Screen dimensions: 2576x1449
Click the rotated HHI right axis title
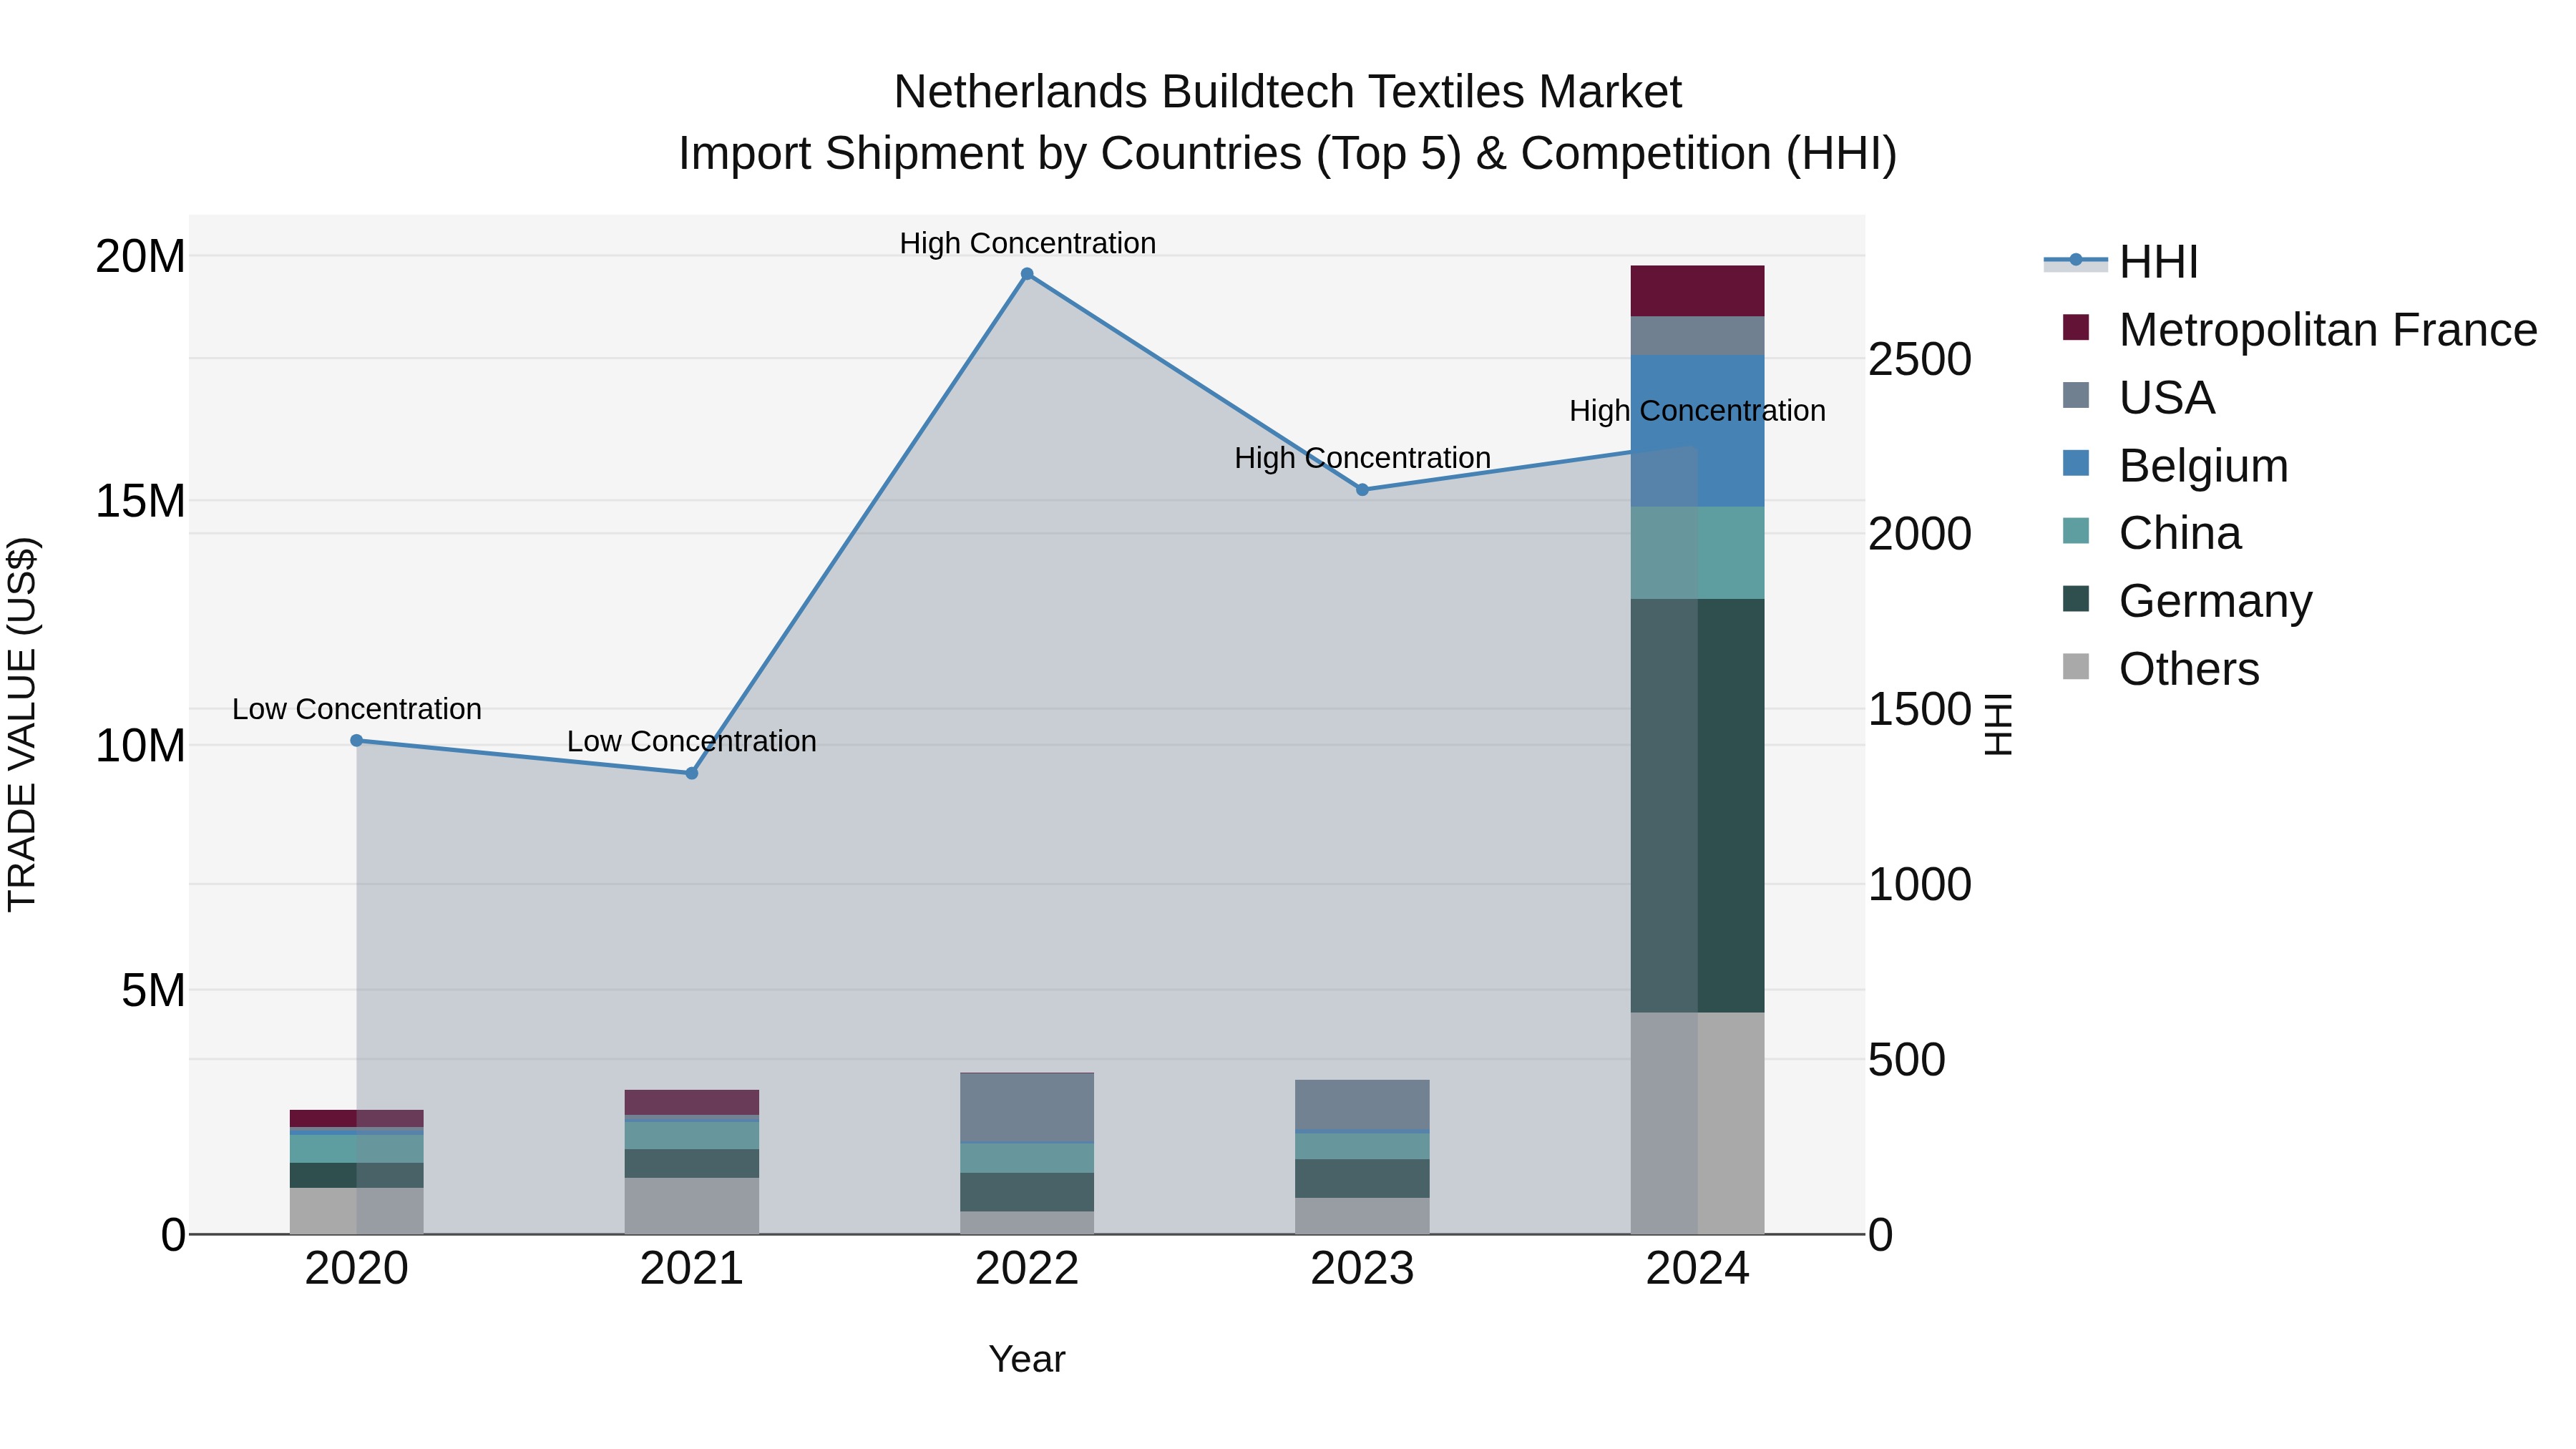point(1997,724)
